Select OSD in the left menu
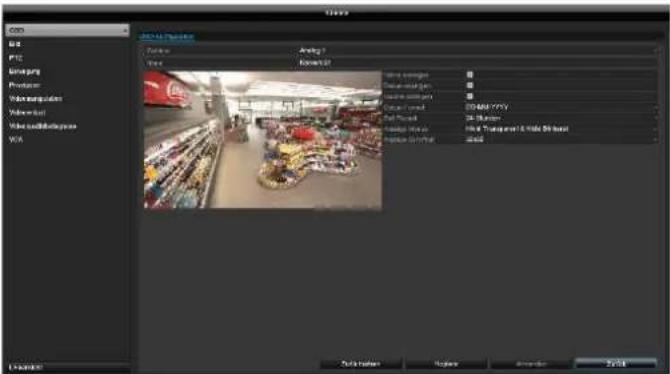This screenshot has width=670, height=374. (67, 30)
